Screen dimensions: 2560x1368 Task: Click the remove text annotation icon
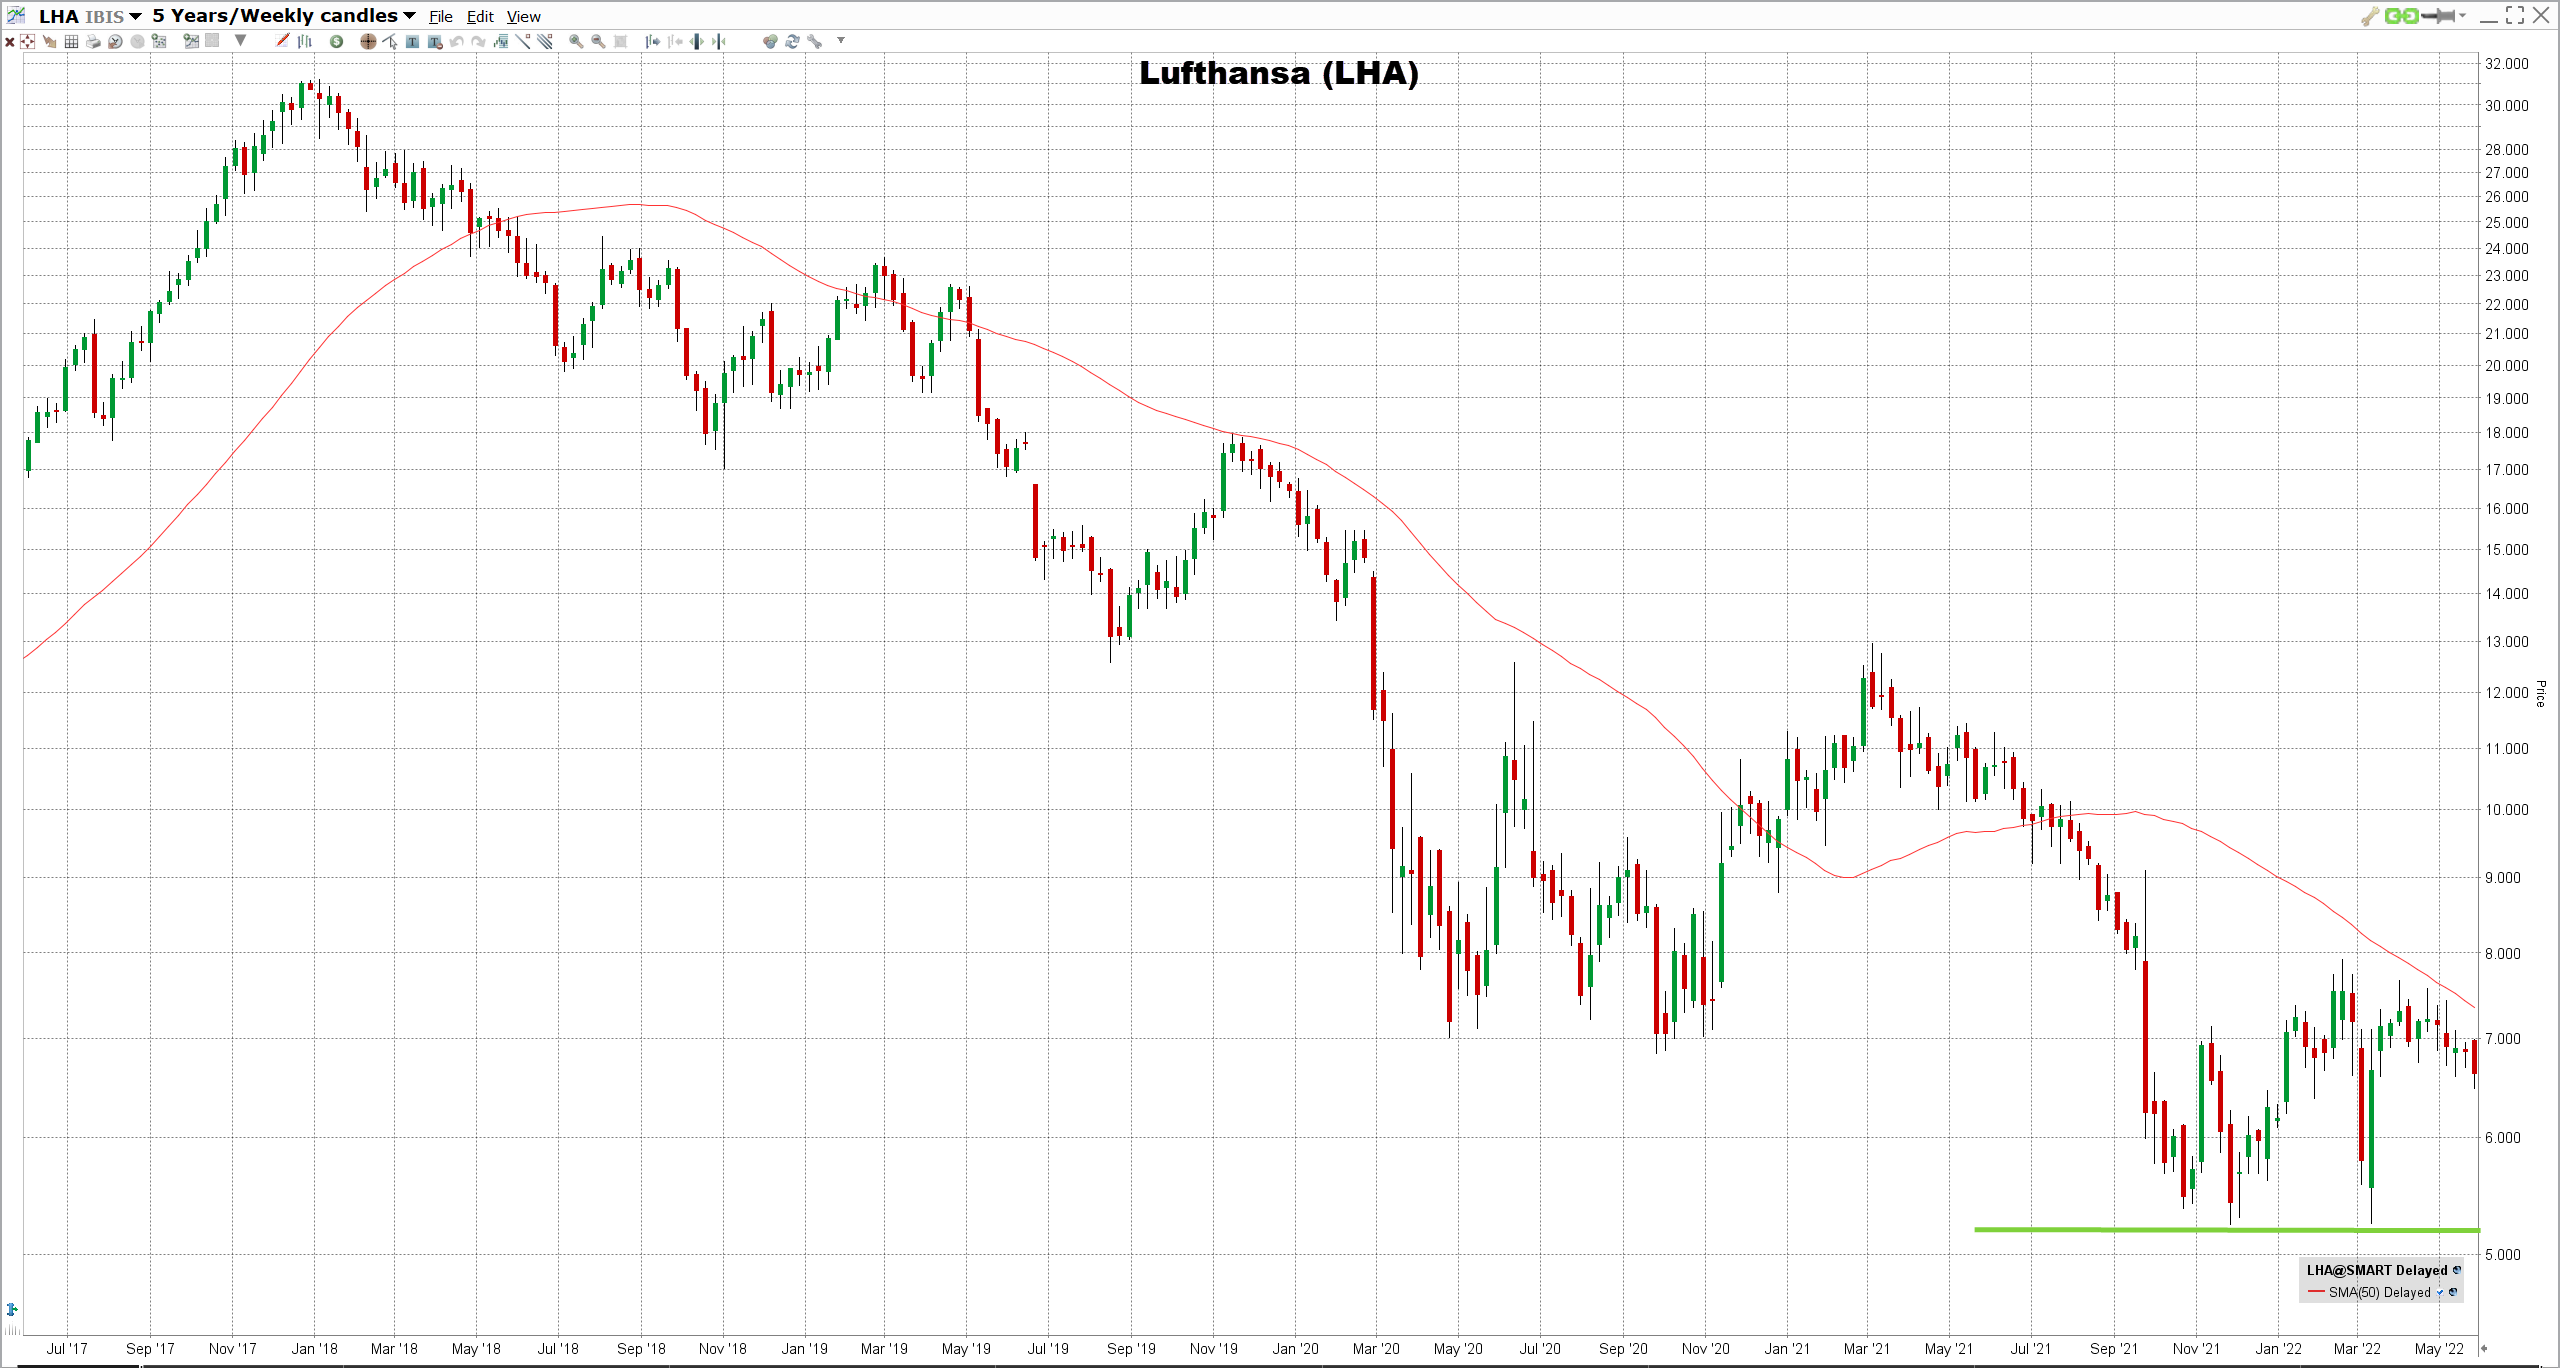click(435, 41)
